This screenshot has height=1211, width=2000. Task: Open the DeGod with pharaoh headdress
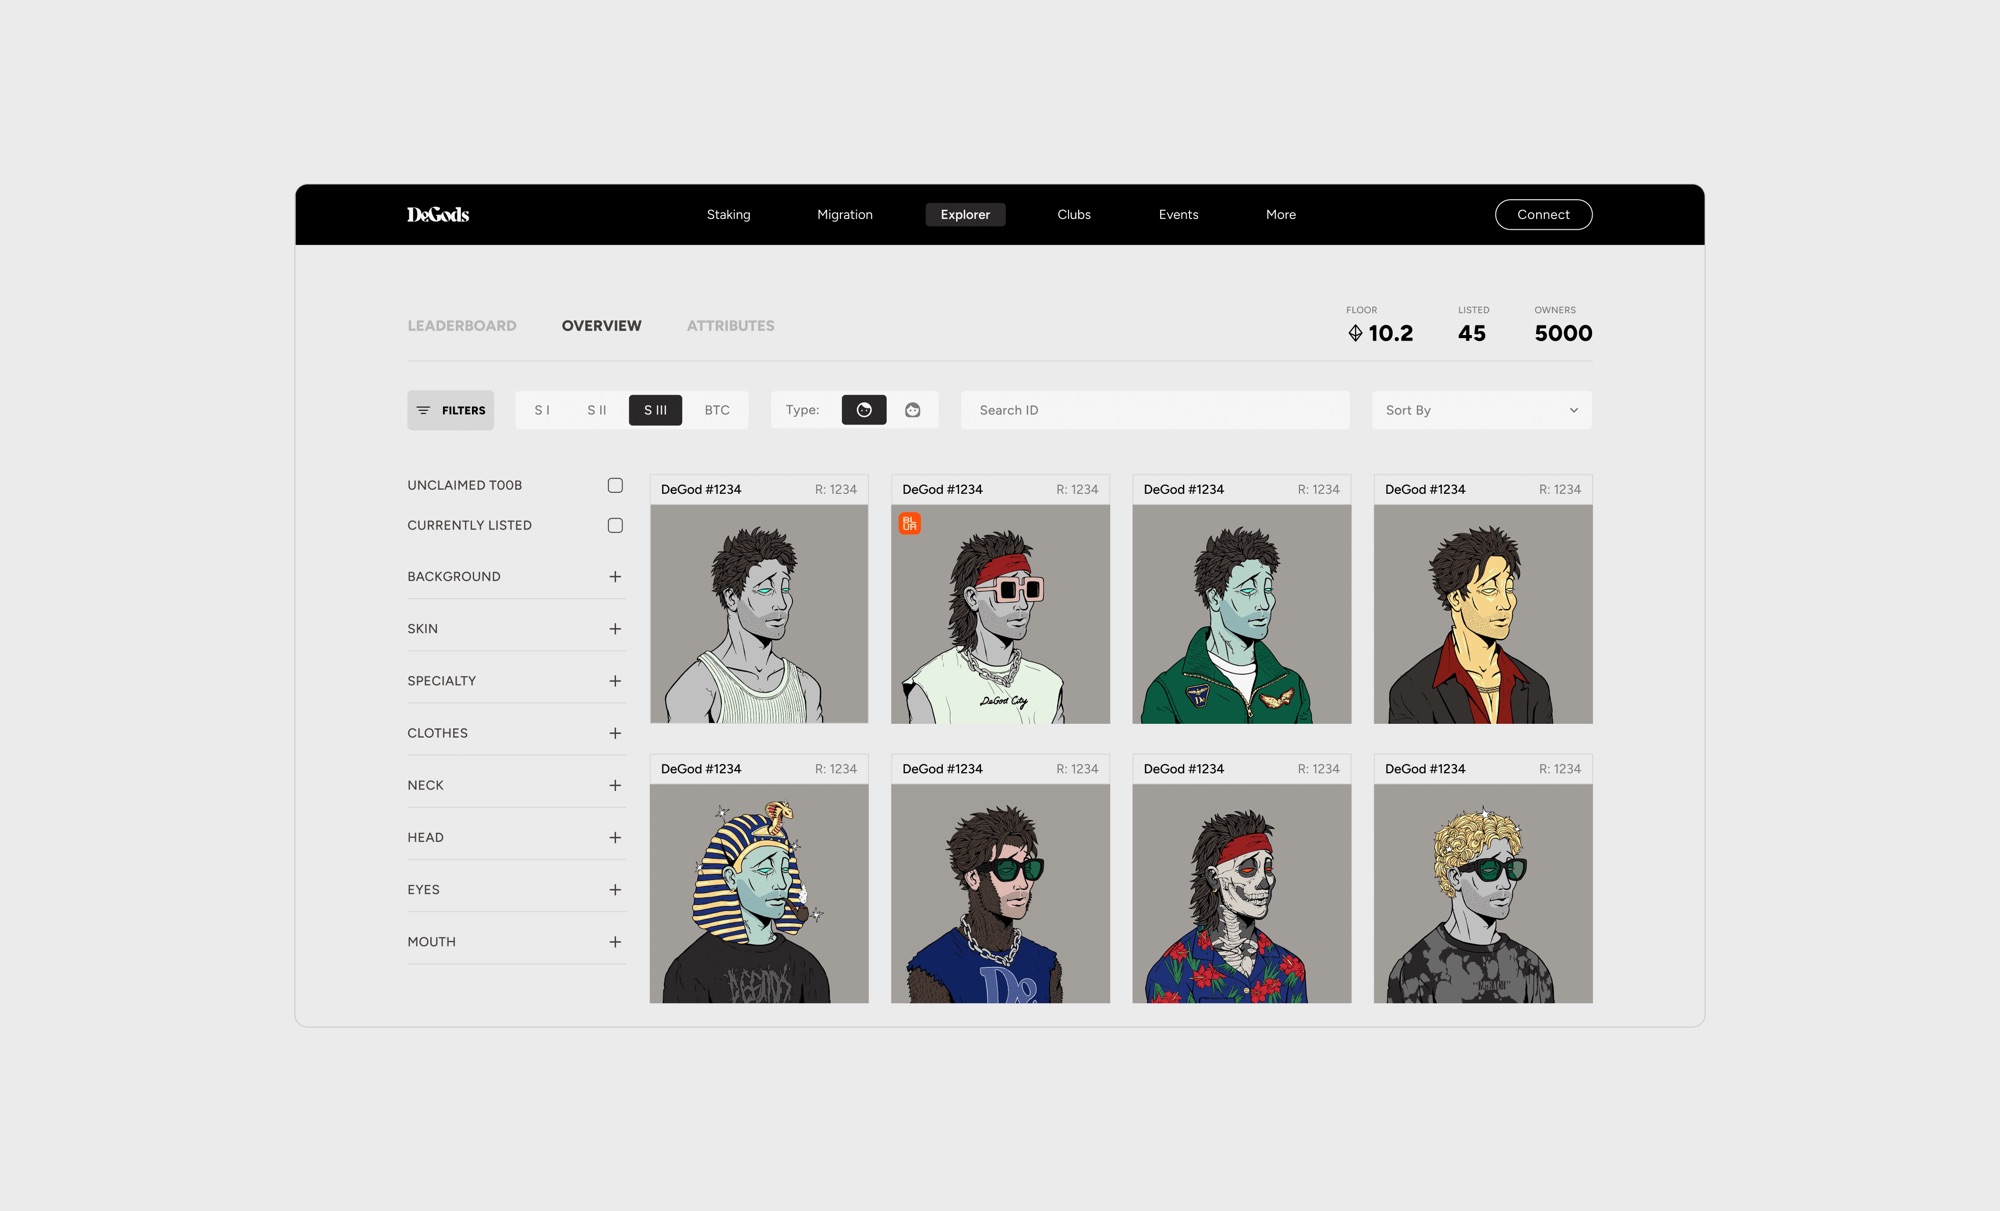coord(759,879)
